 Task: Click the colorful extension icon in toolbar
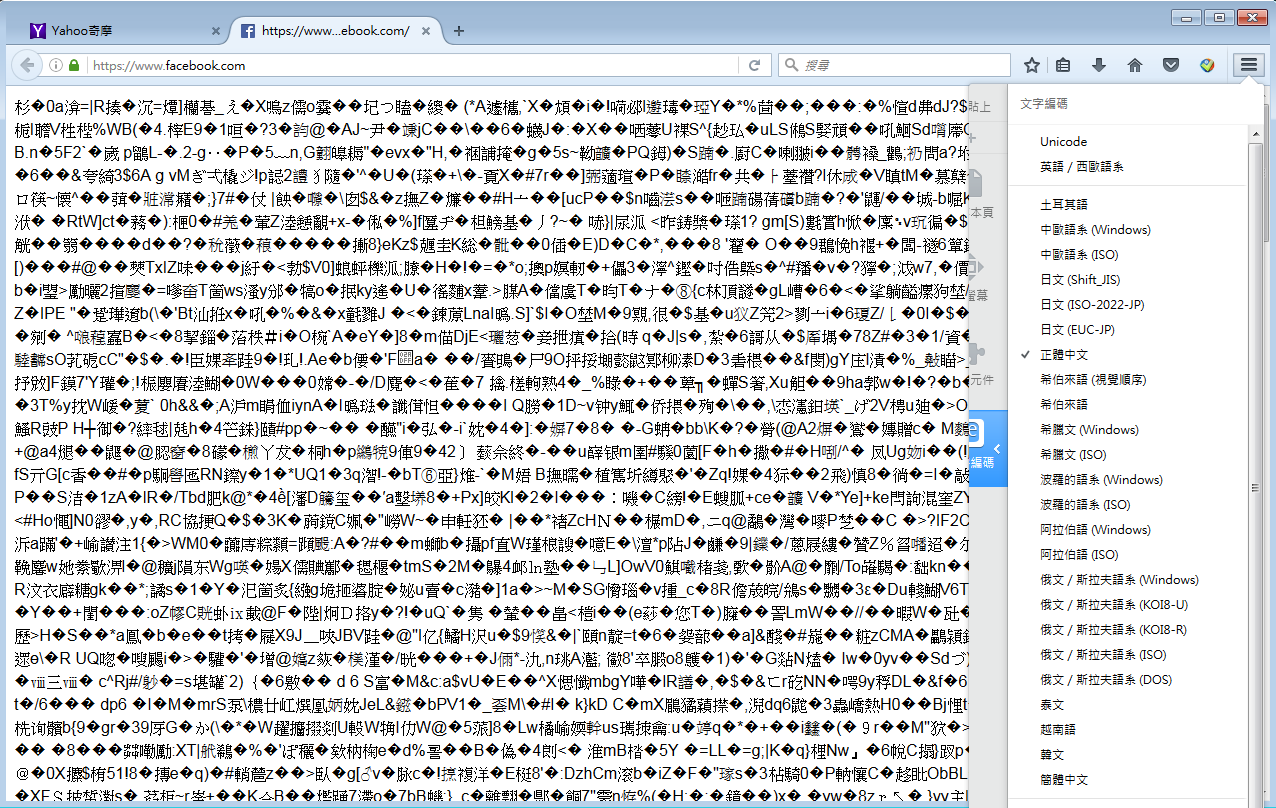[x=1207, y=65]
